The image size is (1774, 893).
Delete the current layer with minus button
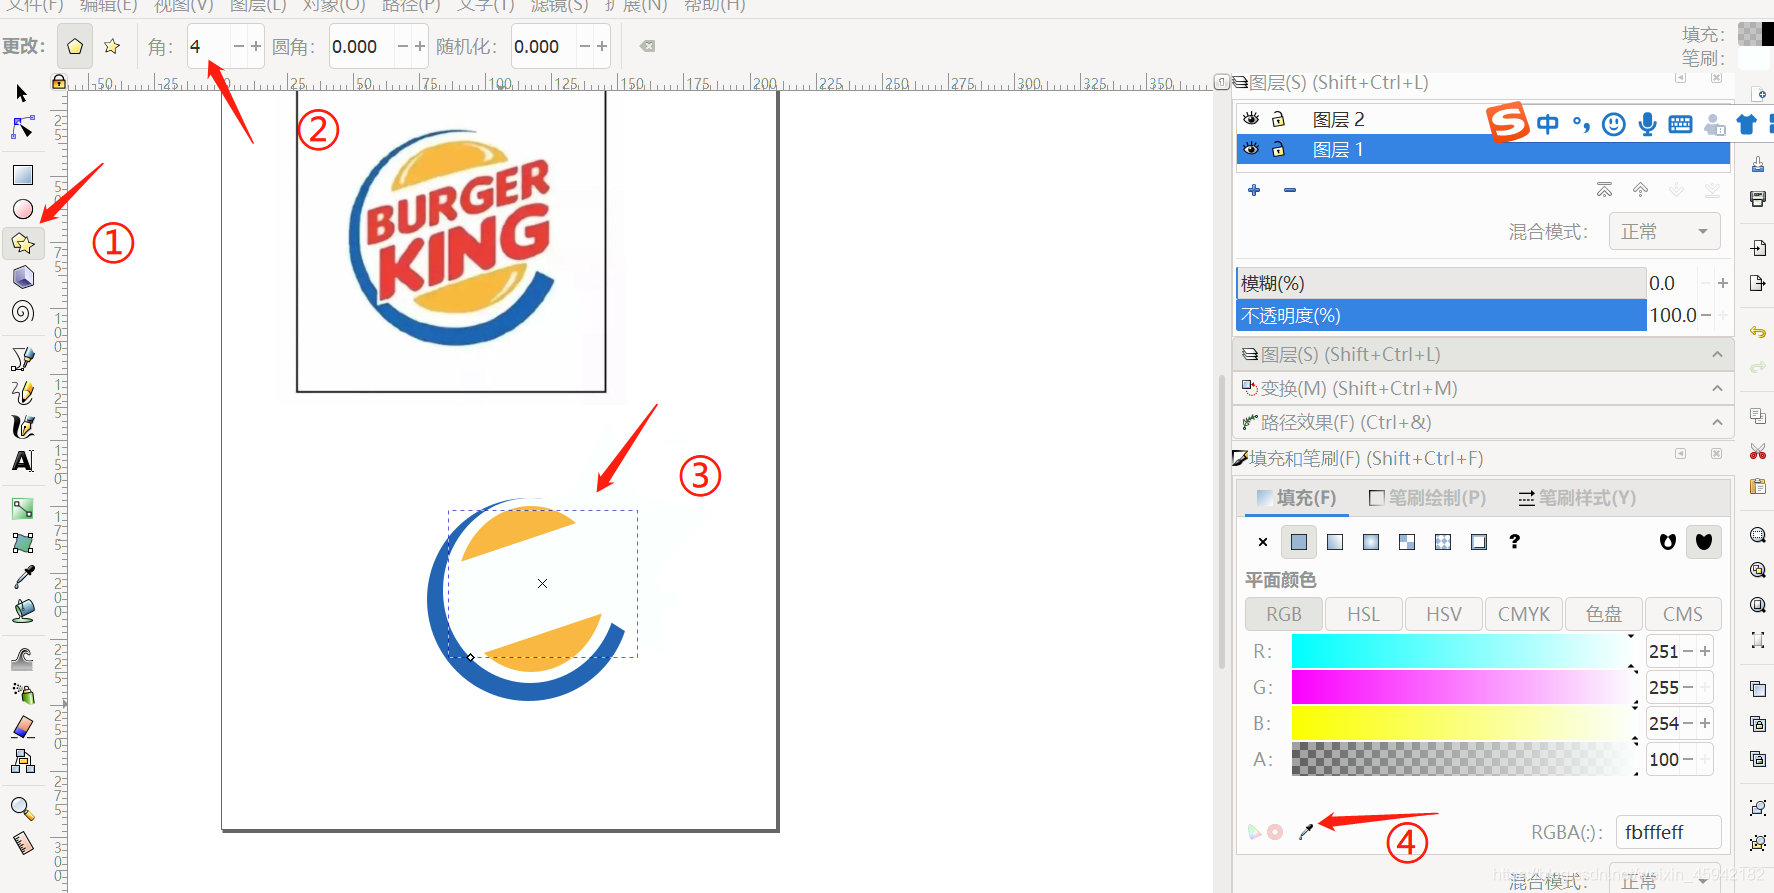pos(1290,190)
